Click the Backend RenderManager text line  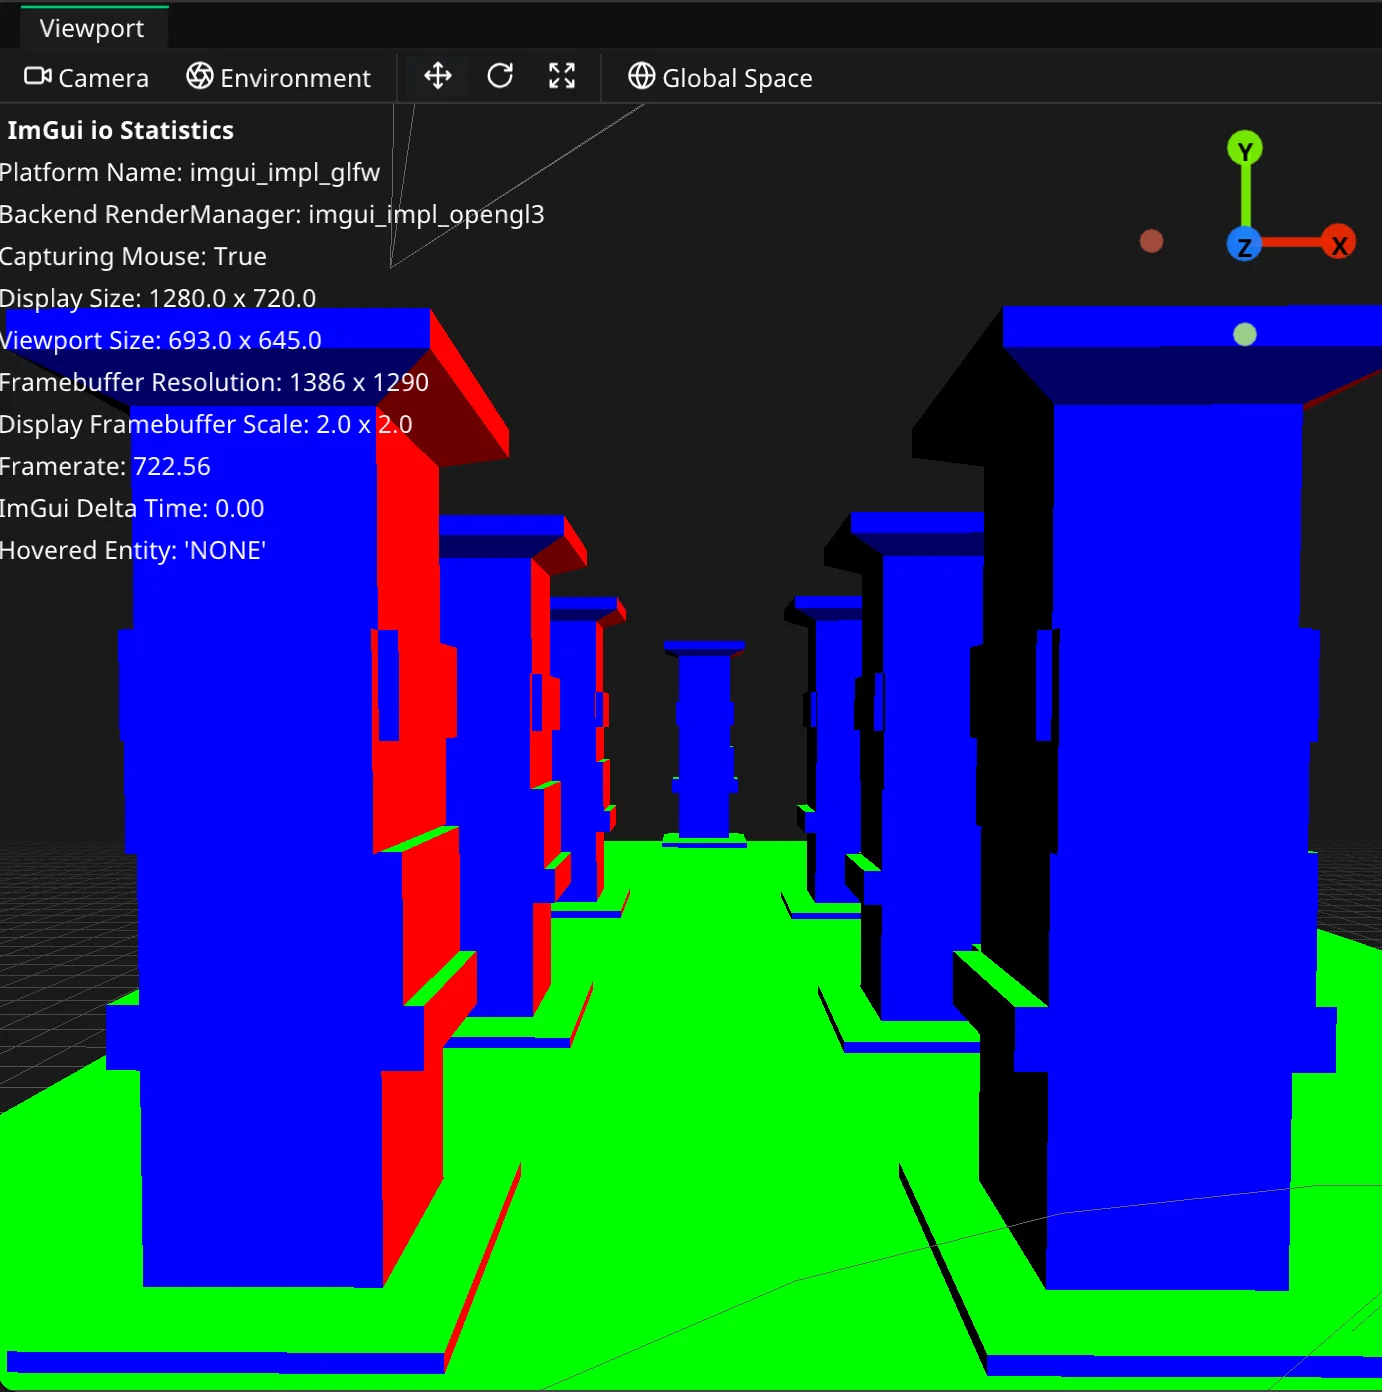[272, 214]
